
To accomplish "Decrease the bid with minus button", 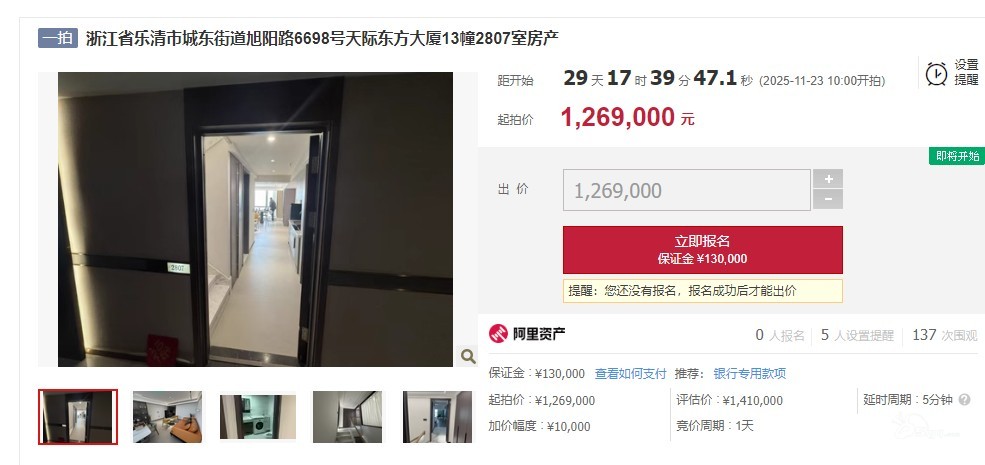I will point(828,199).
